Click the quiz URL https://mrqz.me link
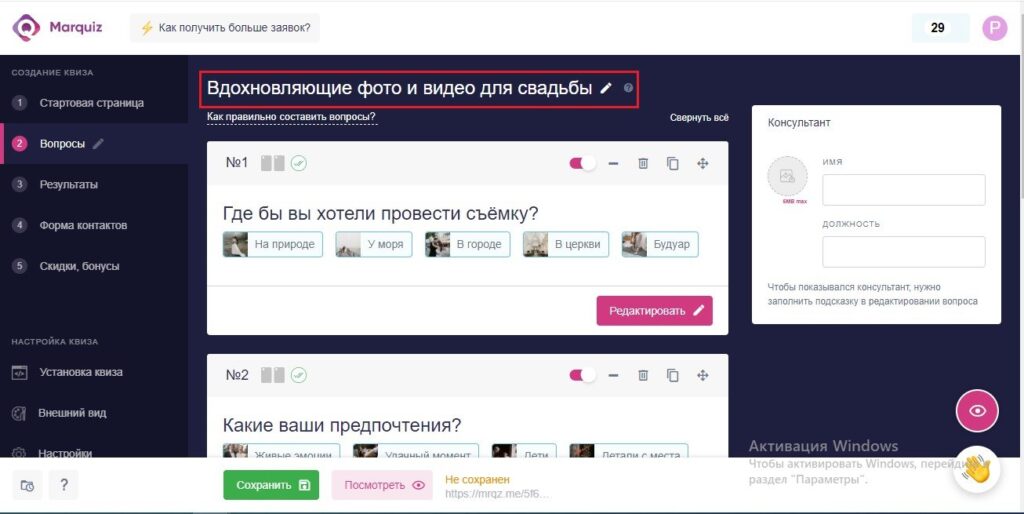 pyautogui.click(x=497, y=494)
